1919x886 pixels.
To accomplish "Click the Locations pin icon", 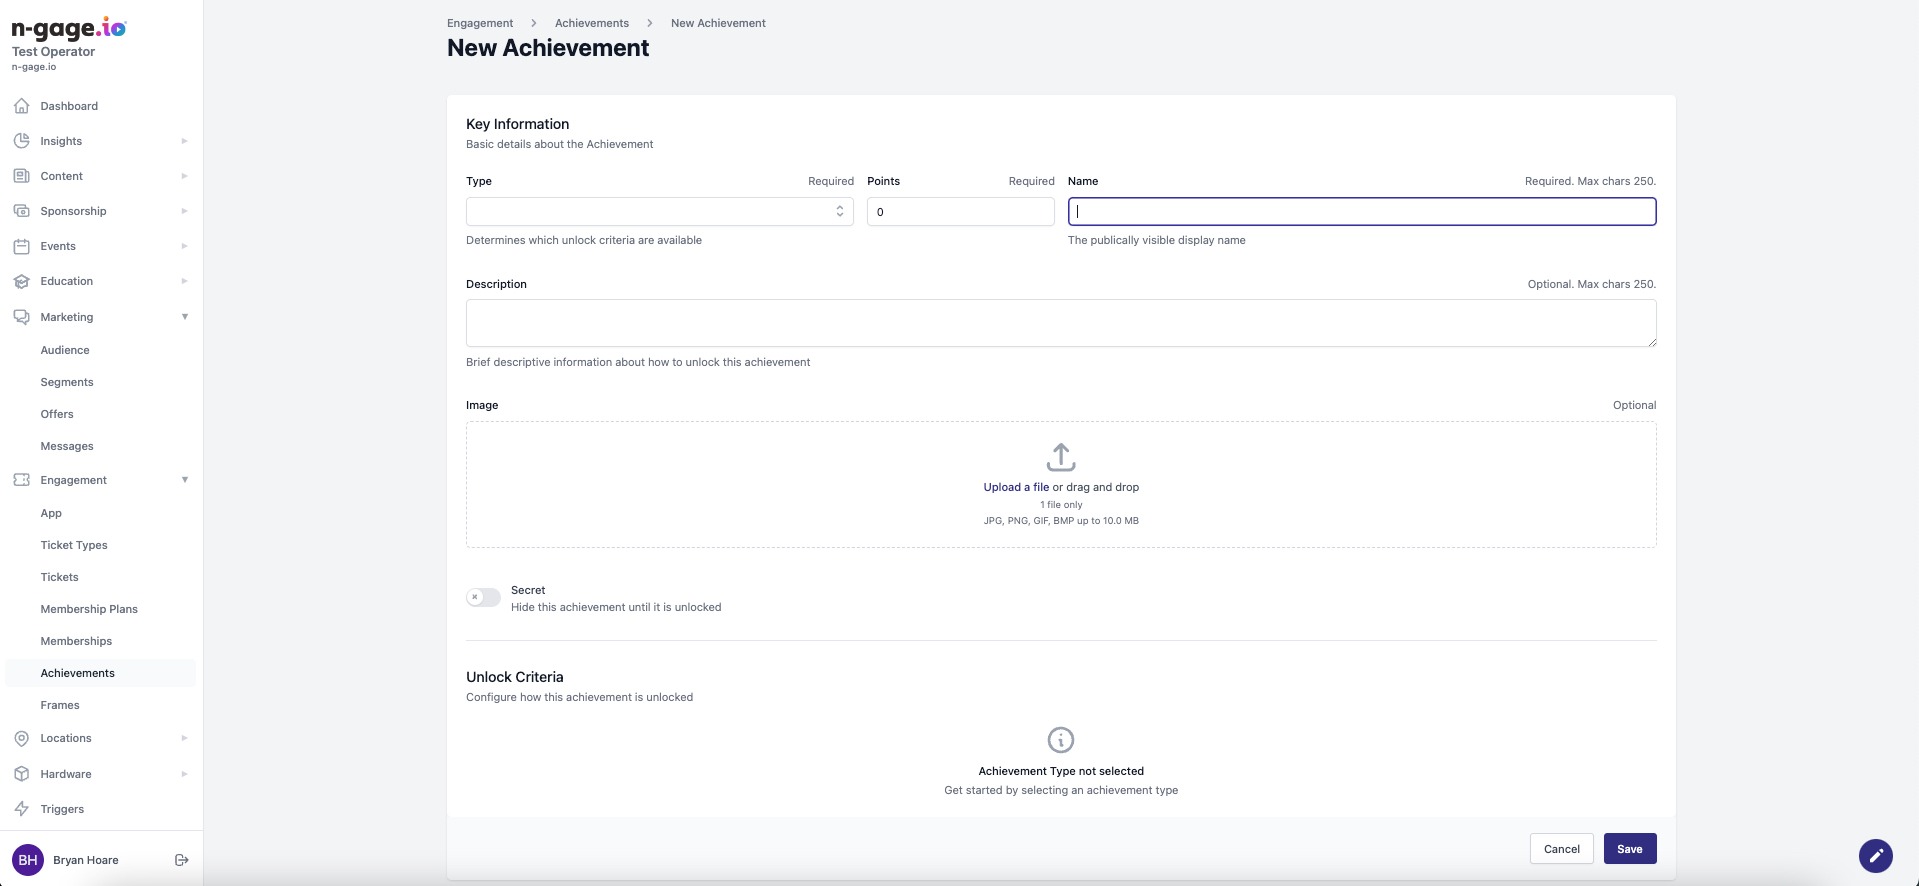I will pos(21,738).
